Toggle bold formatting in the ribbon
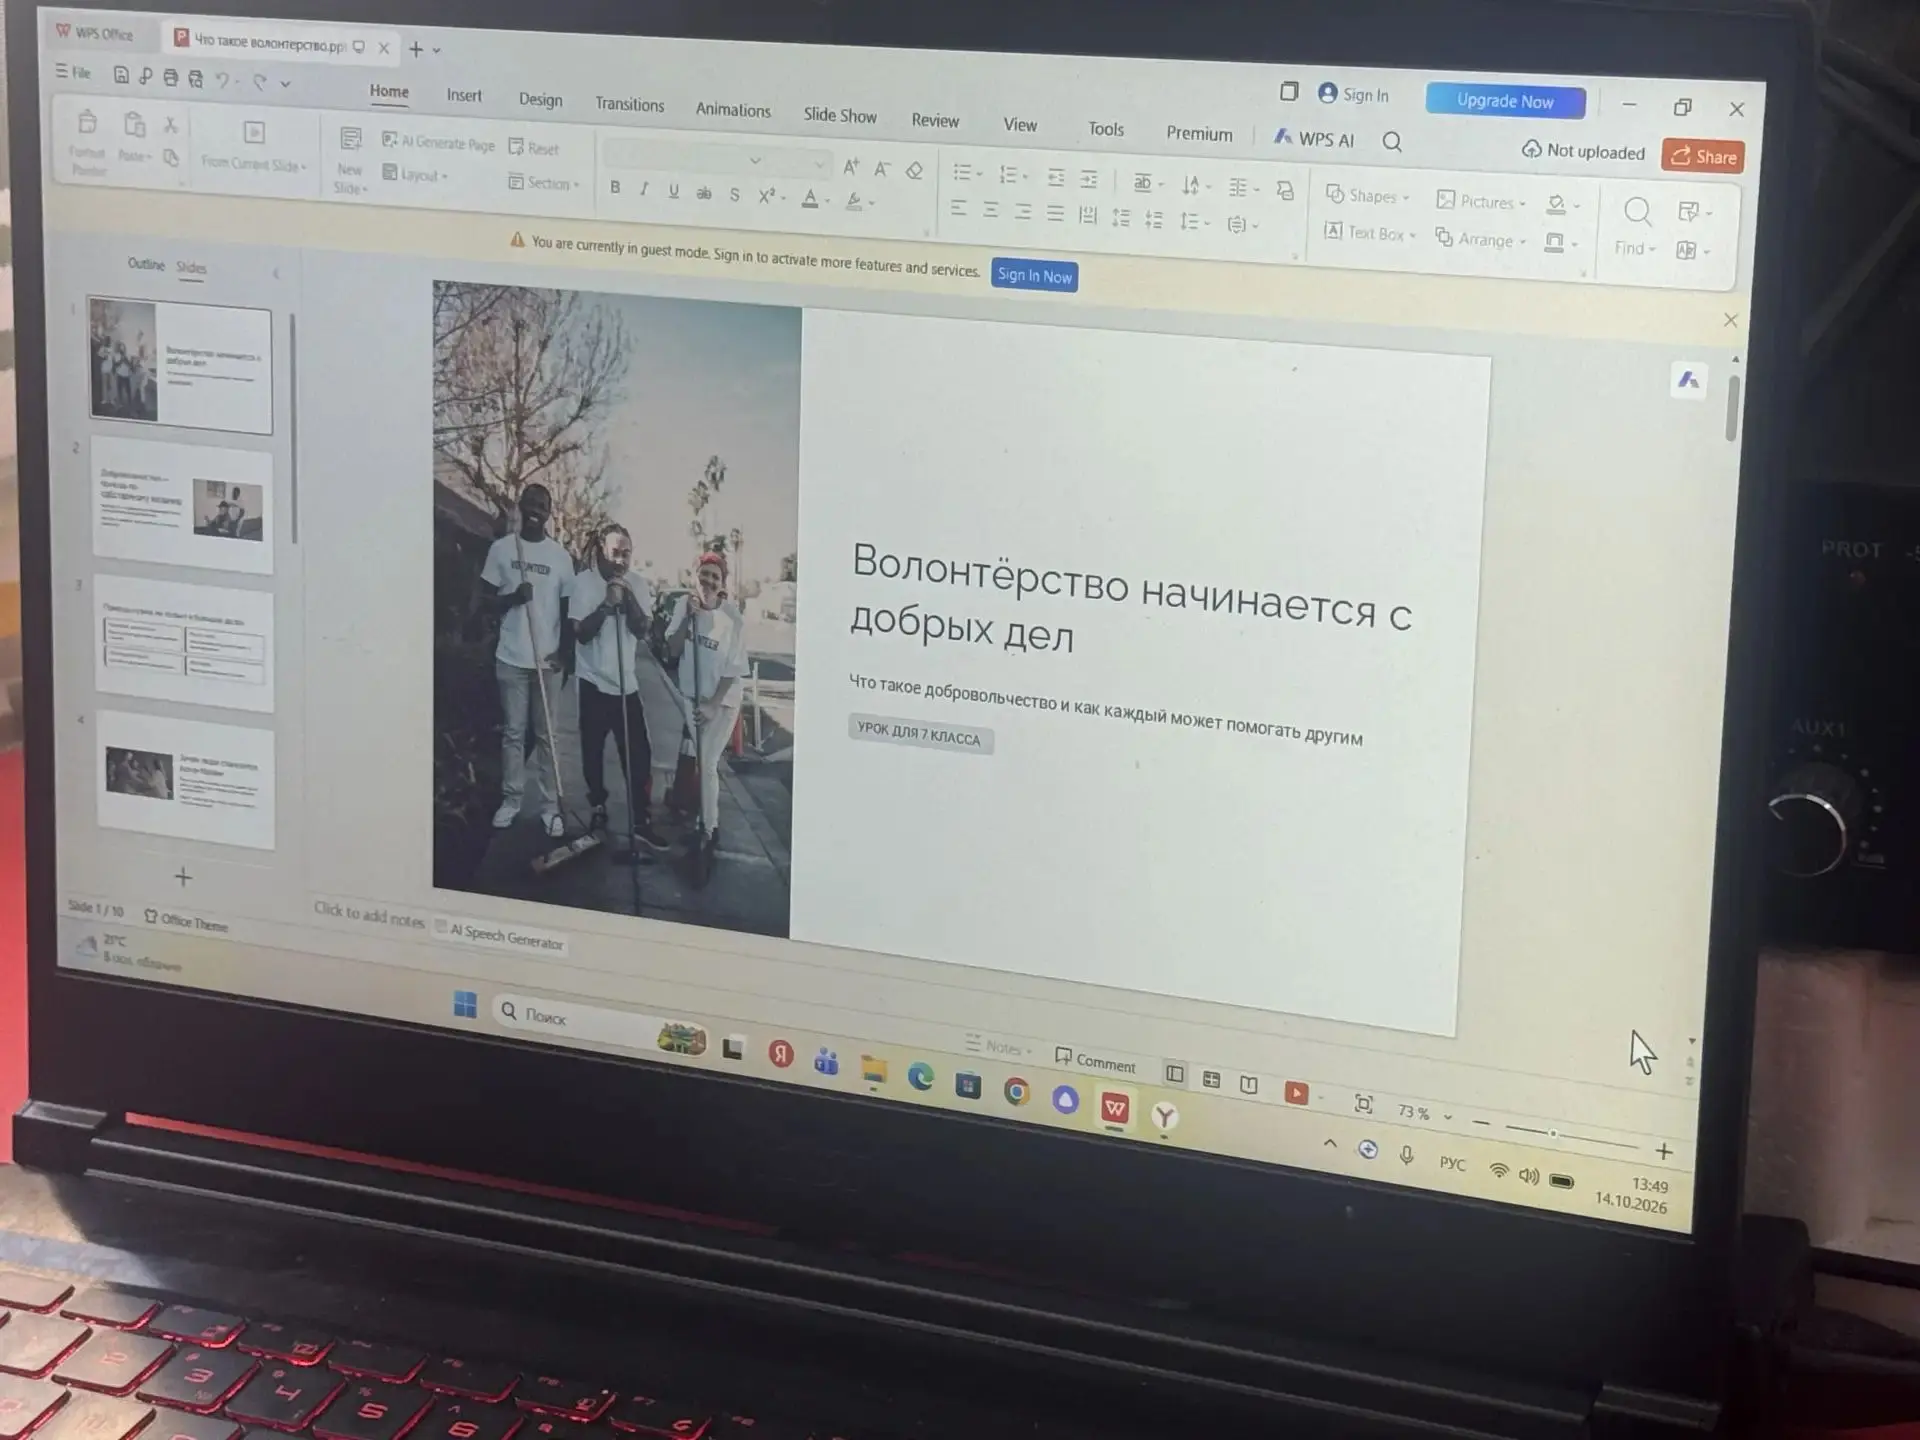Viewport: 1920px width, 1440px height. 615,187
